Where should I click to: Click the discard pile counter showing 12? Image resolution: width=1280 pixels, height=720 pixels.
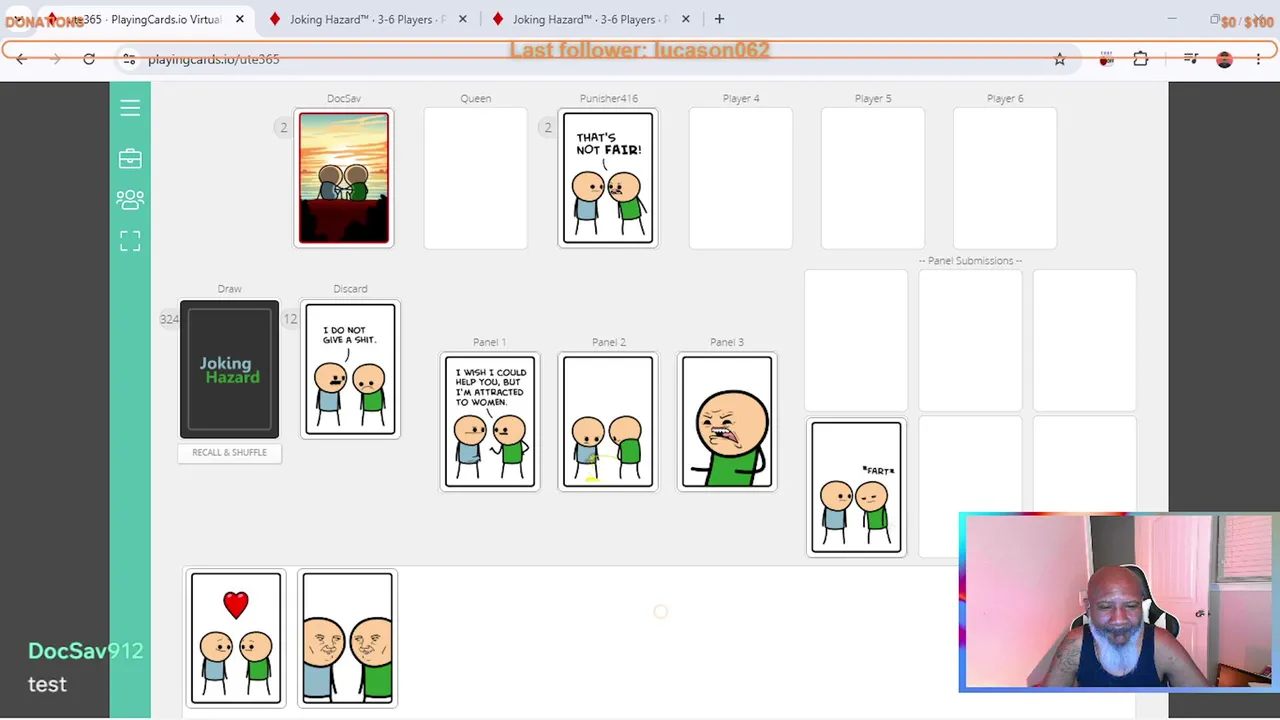pos(290,319)
